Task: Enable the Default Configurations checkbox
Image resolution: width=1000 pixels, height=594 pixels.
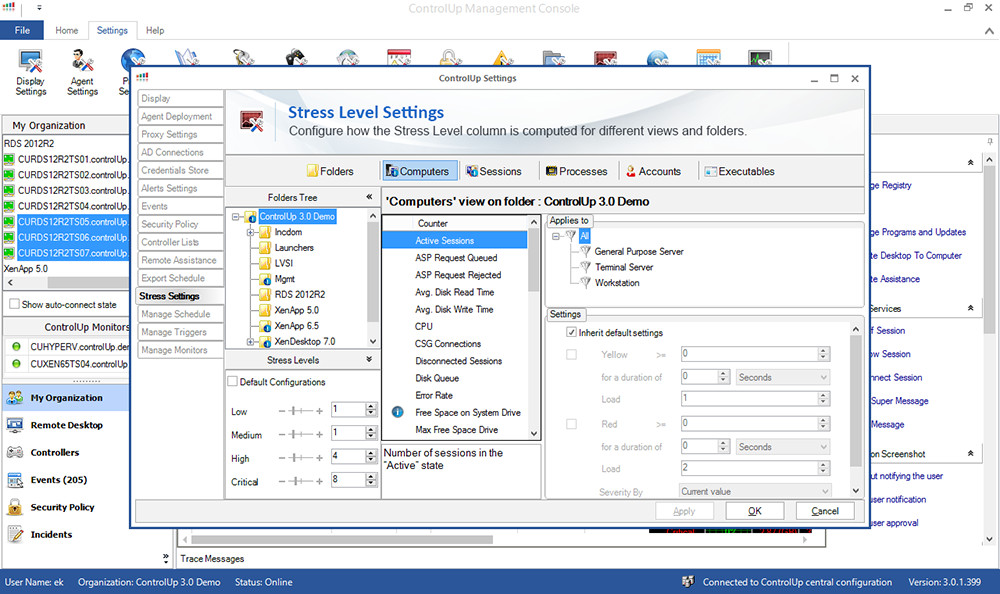Action: 233,382
